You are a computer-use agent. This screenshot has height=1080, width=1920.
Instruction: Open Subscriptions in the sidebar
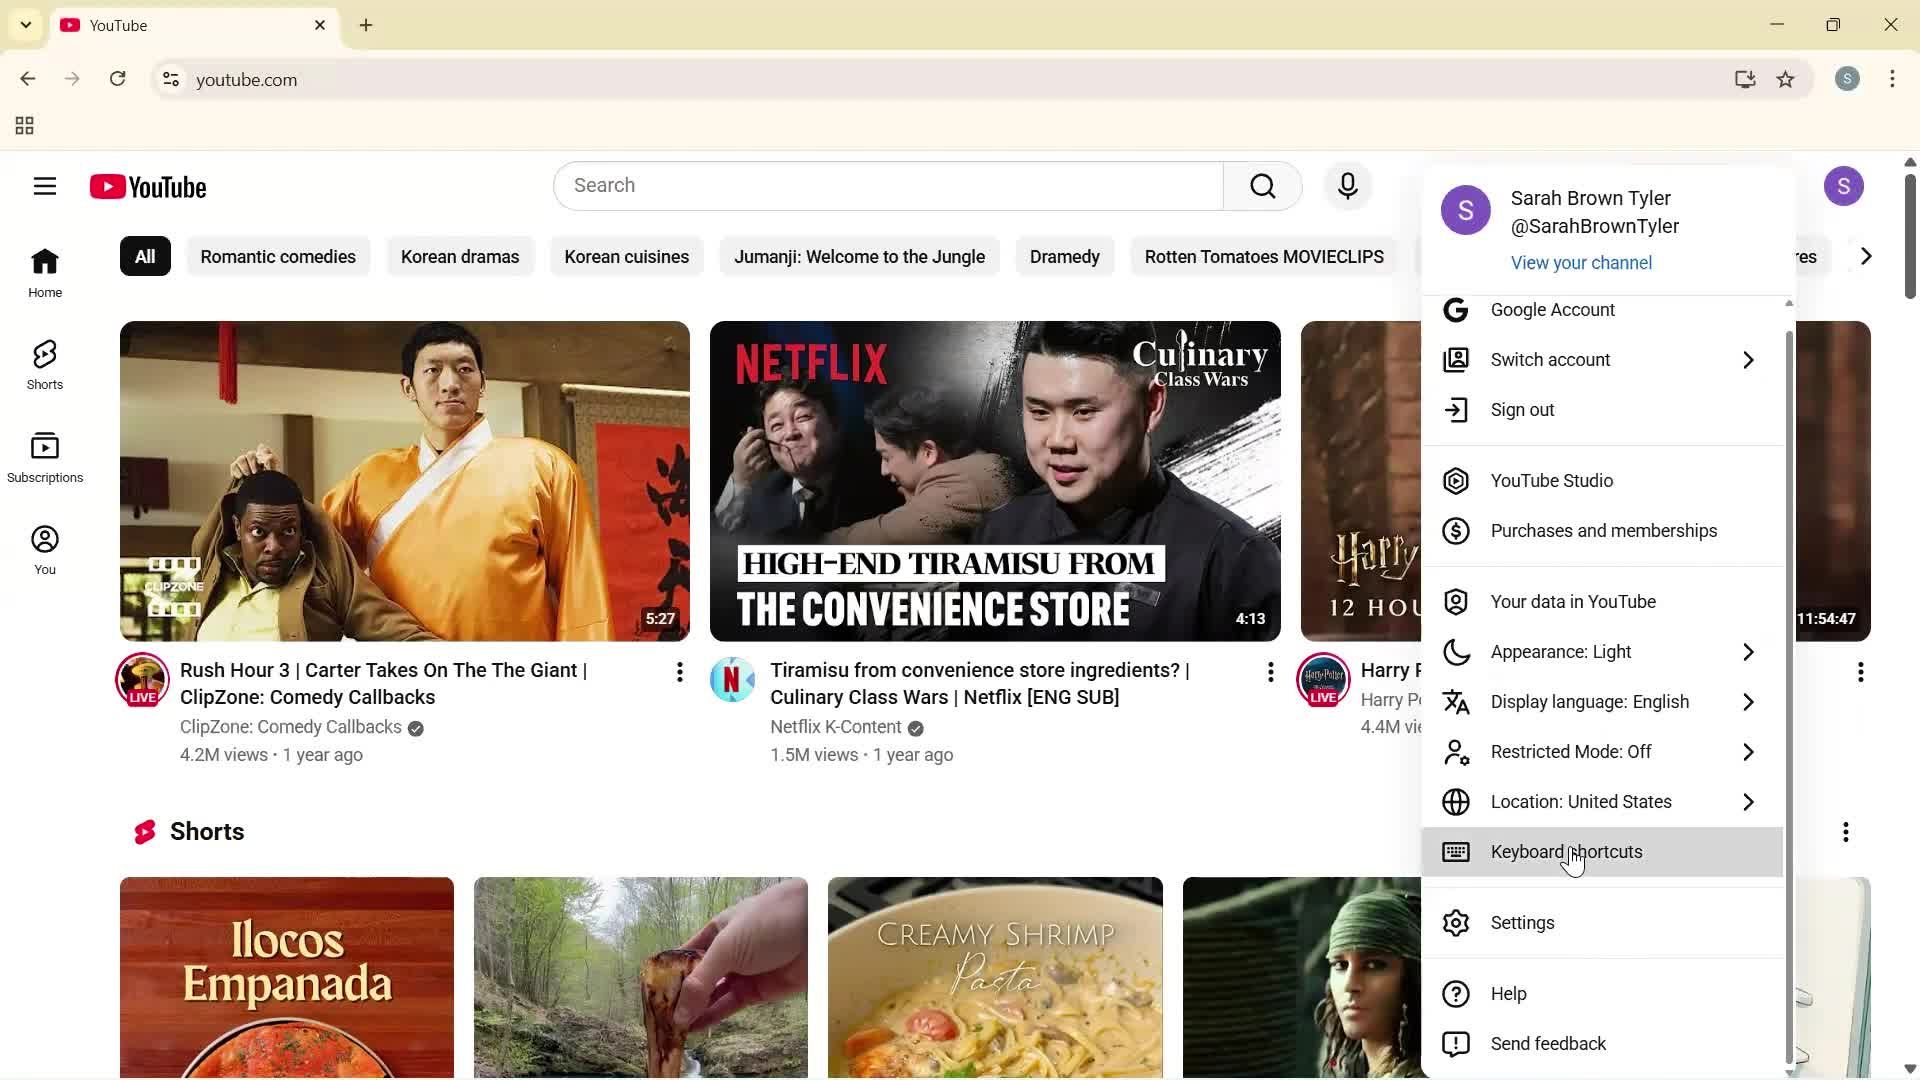coord(45,456)
